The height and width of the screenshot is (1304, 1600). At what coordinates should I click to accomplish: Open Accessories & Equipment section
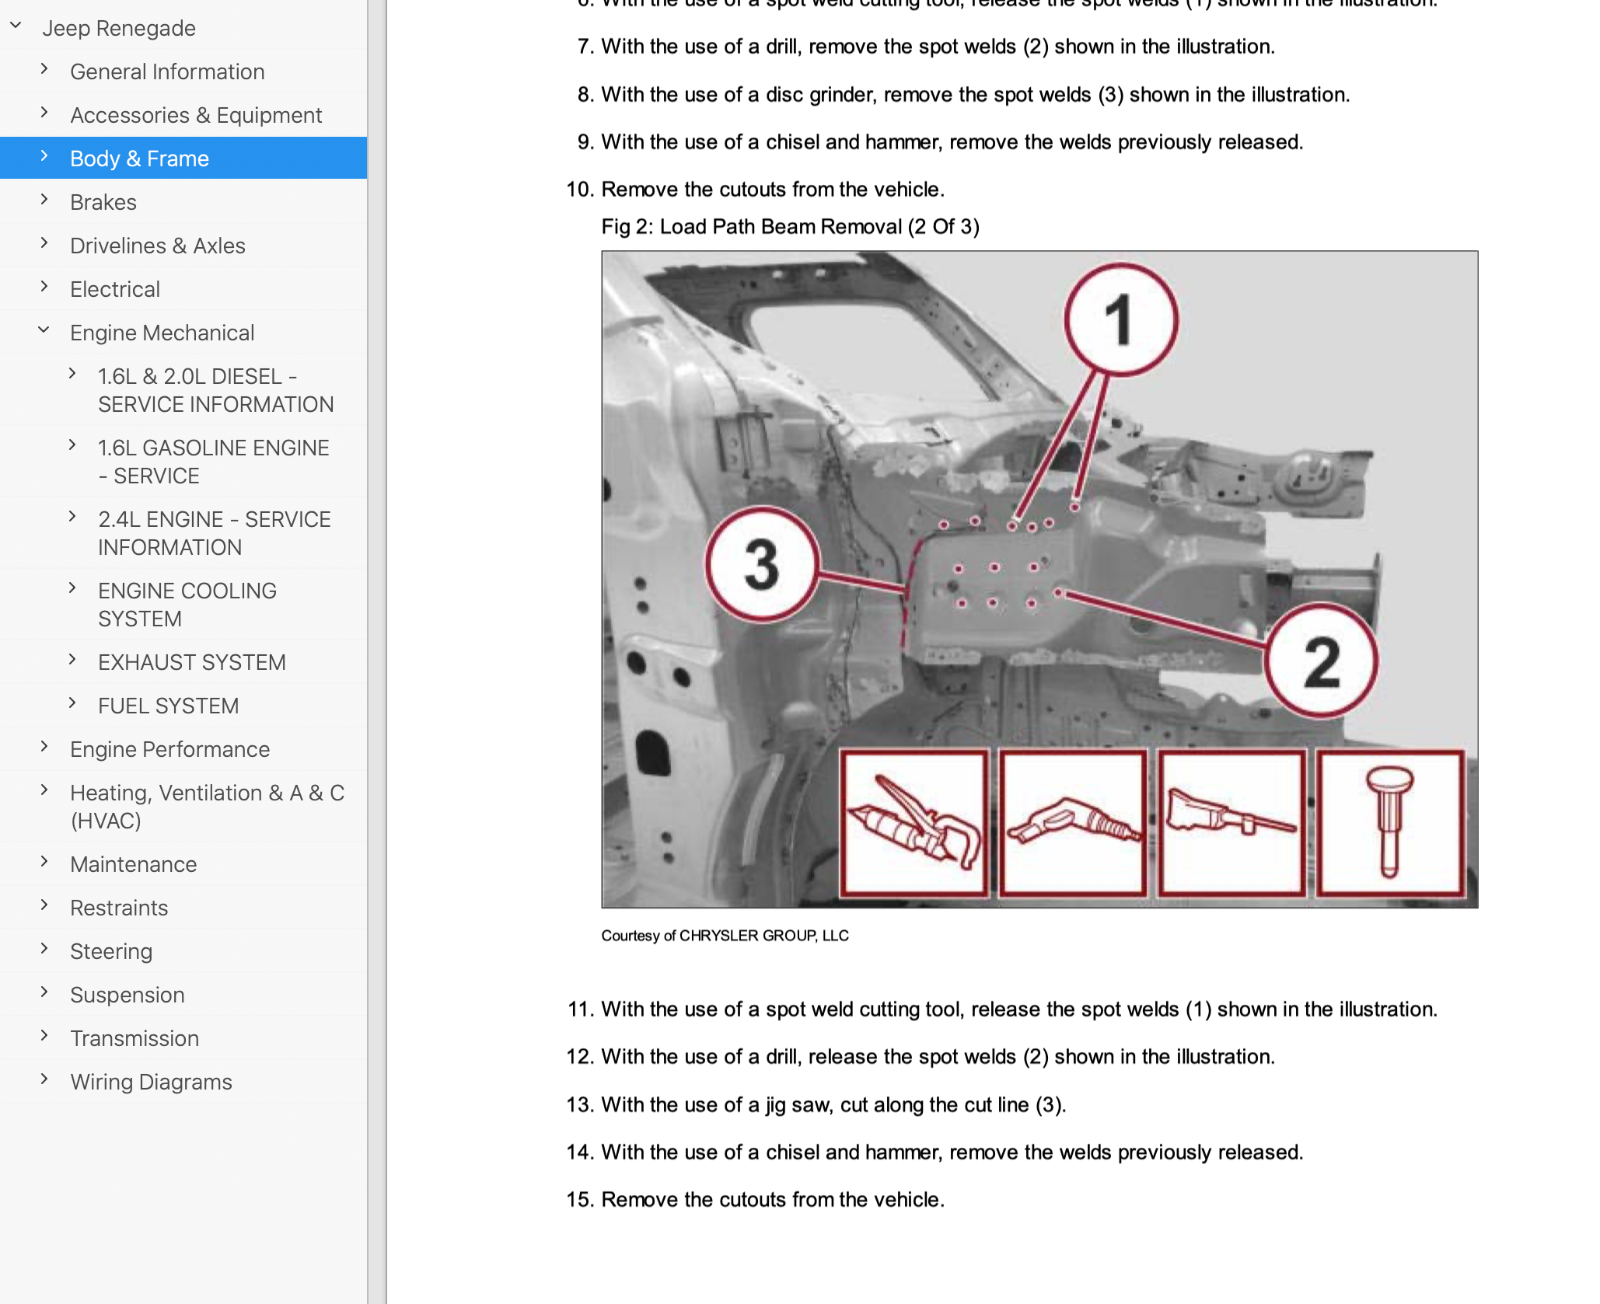(195, 116)
